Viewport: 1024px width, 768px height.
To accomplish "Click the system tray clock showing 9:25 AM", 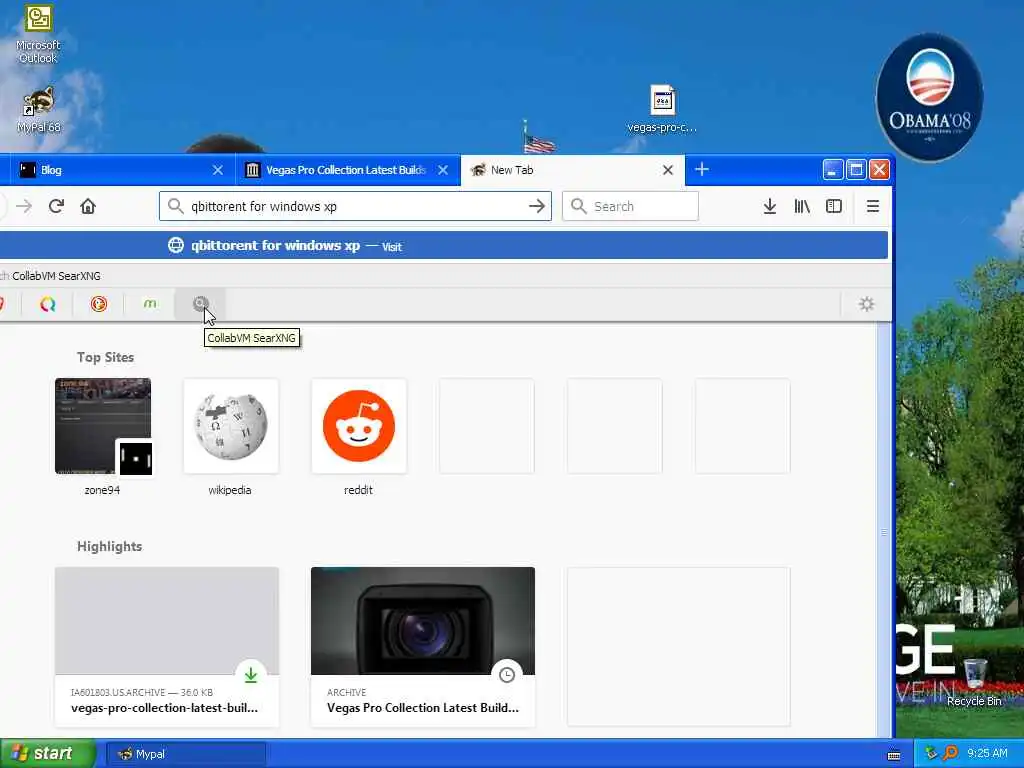I will 987,754.
